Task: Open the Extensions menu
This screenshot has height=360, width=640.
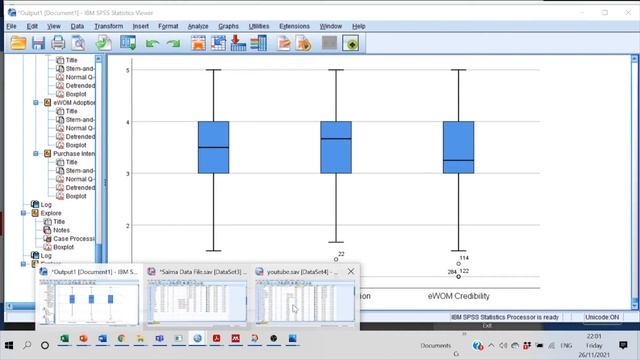Action: coord(294,26)
